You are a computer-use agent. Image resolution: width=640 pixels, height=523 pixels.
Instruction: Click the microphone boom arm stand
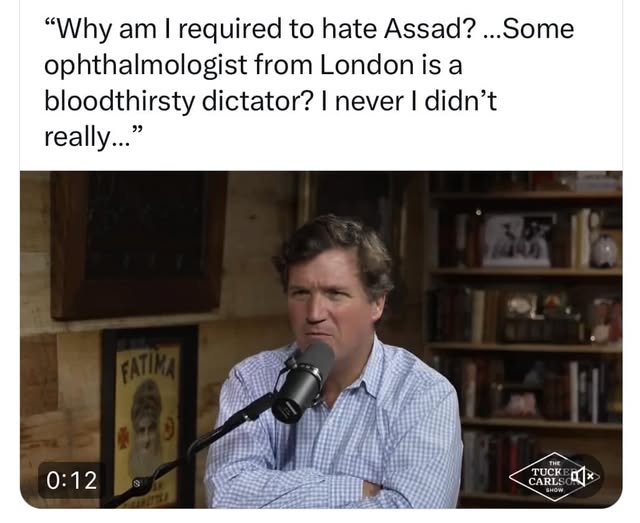(192, 449)
